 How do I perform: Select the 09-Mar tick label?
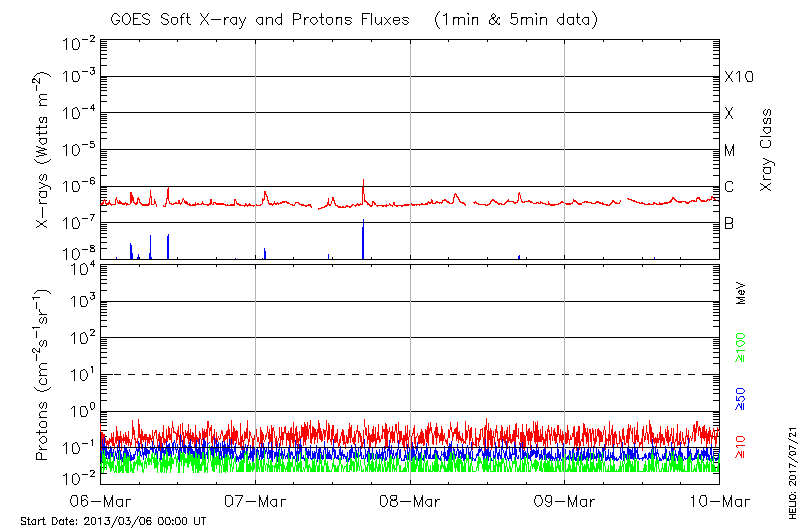click(x=565, y=501)
